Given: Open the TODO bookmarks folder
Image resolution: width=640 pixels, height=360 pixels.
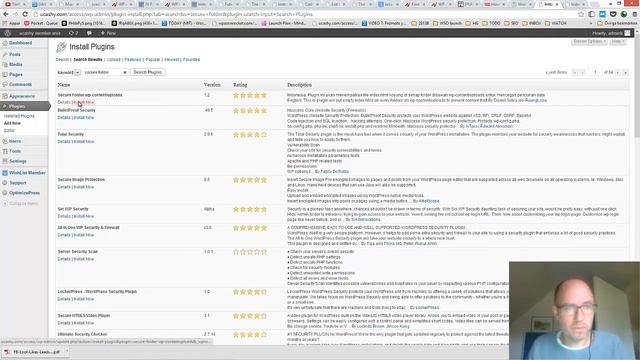Looking at the screenshot, I should point(491,24).
